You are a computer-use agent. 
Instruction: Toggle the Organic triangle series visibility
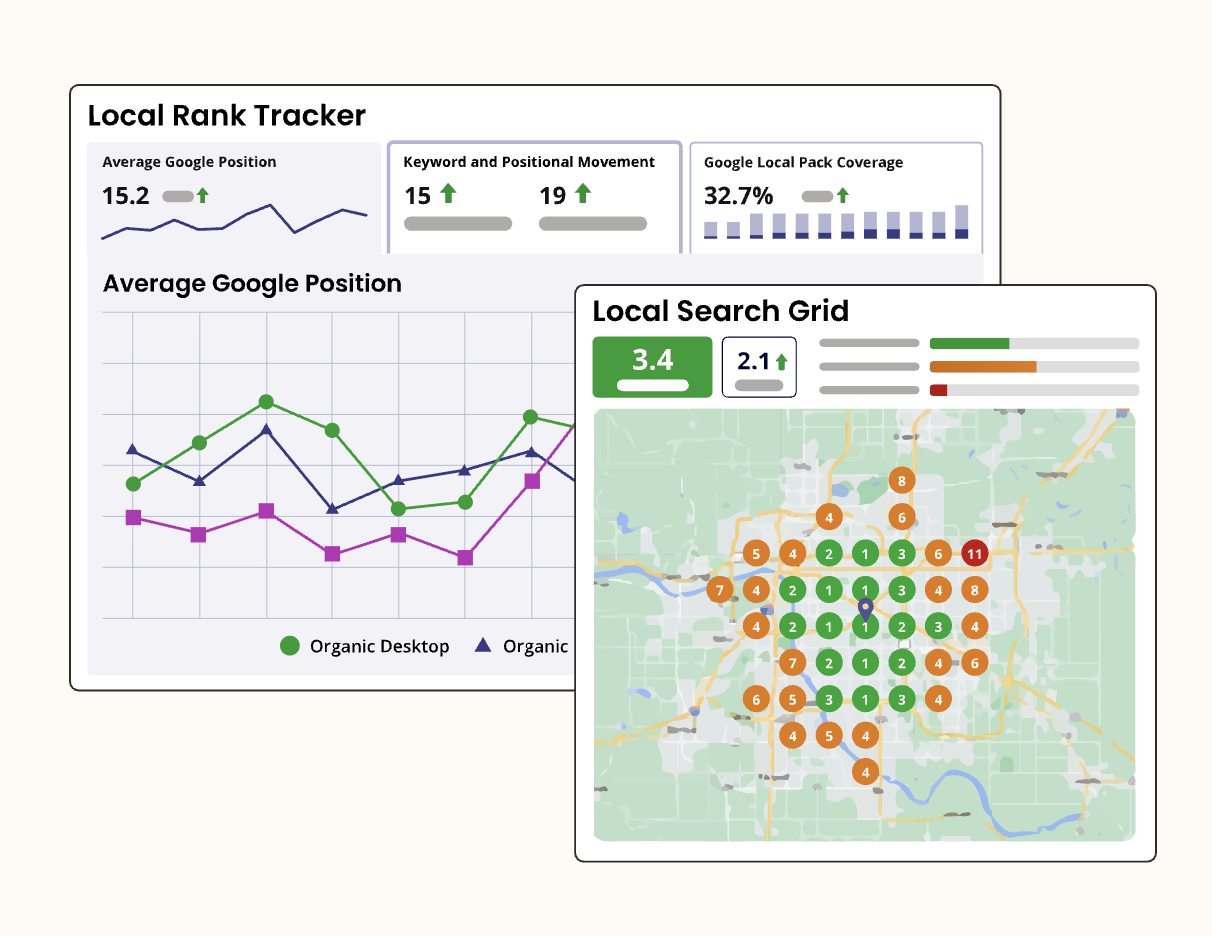(481, 646)
